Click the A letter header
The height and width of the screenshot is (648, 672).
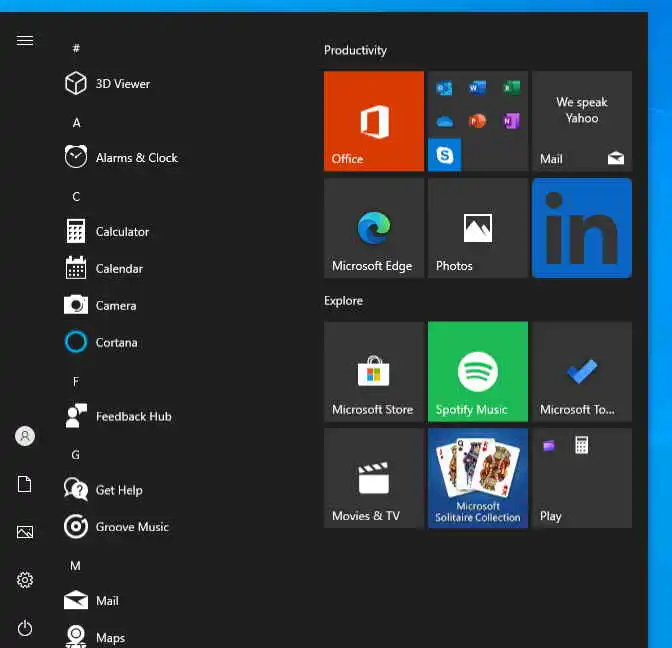[x=76, y=123]
